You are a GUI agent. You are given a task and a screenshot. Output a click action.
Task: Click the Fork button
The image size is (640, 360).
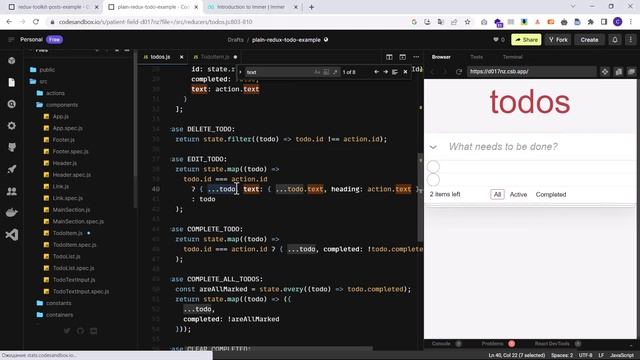tap(558, 40)
